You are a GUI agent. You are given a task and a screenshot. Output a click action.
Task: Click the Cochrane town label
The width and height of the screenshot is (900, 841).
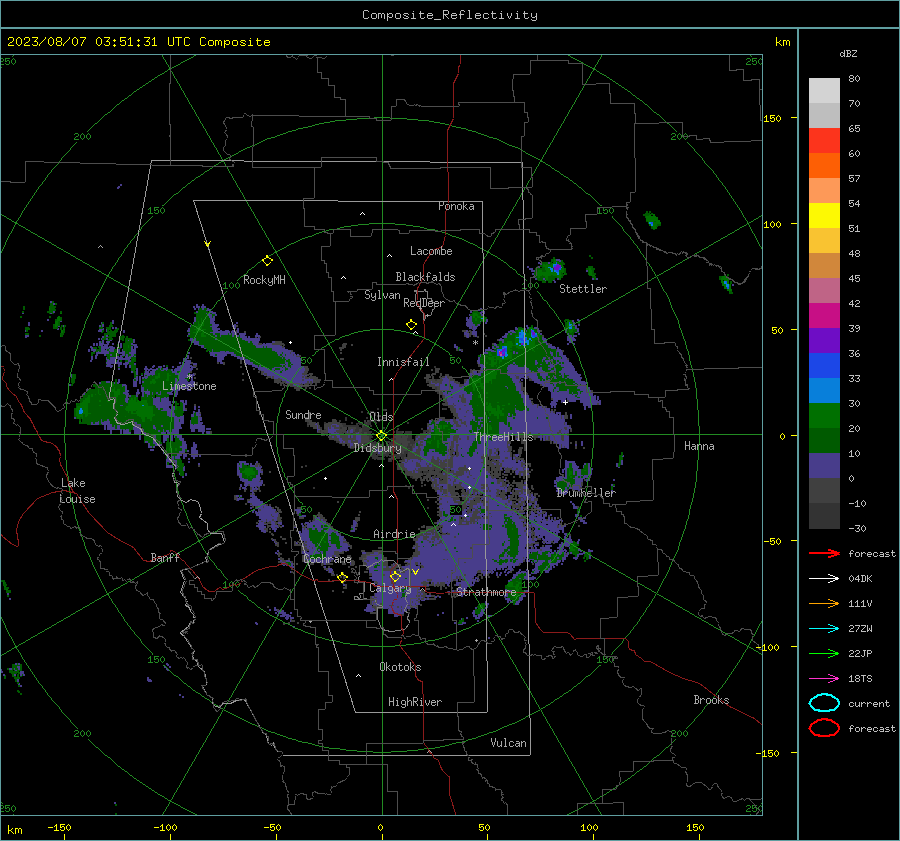(327, 559)
